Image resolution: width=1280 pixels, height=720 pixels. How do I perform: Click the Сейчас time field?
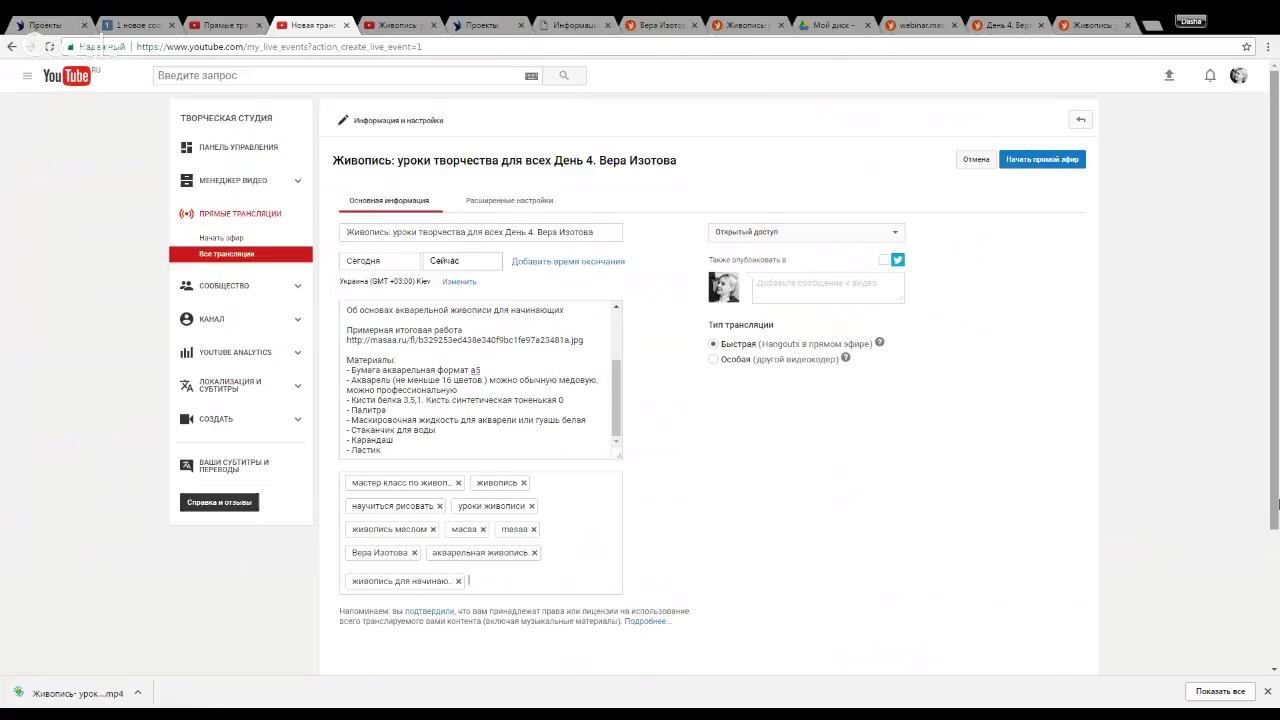pos(463,261)
